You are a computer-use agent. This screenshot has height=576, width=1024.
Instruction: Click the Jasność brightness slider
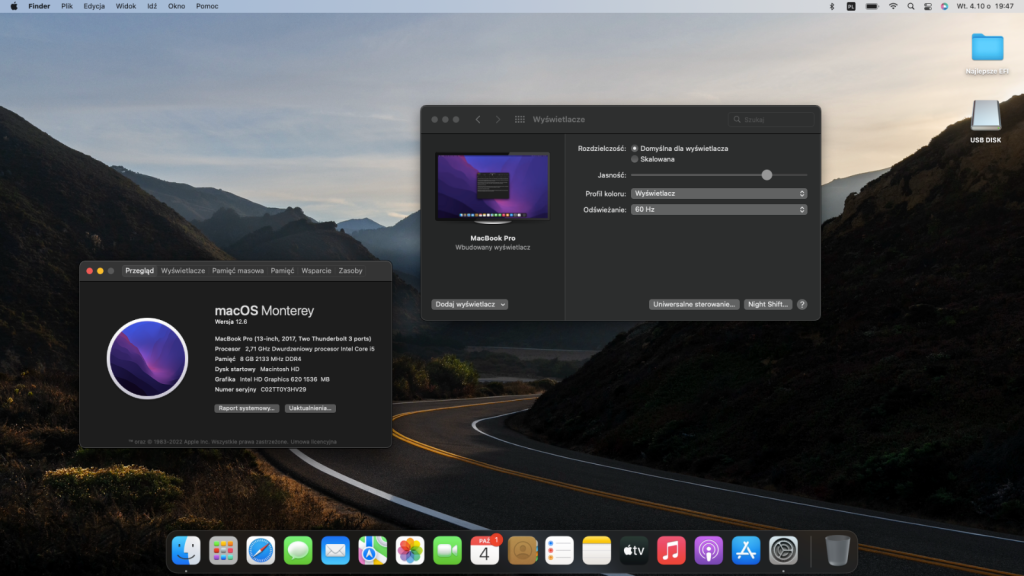[x=718, y=175]
